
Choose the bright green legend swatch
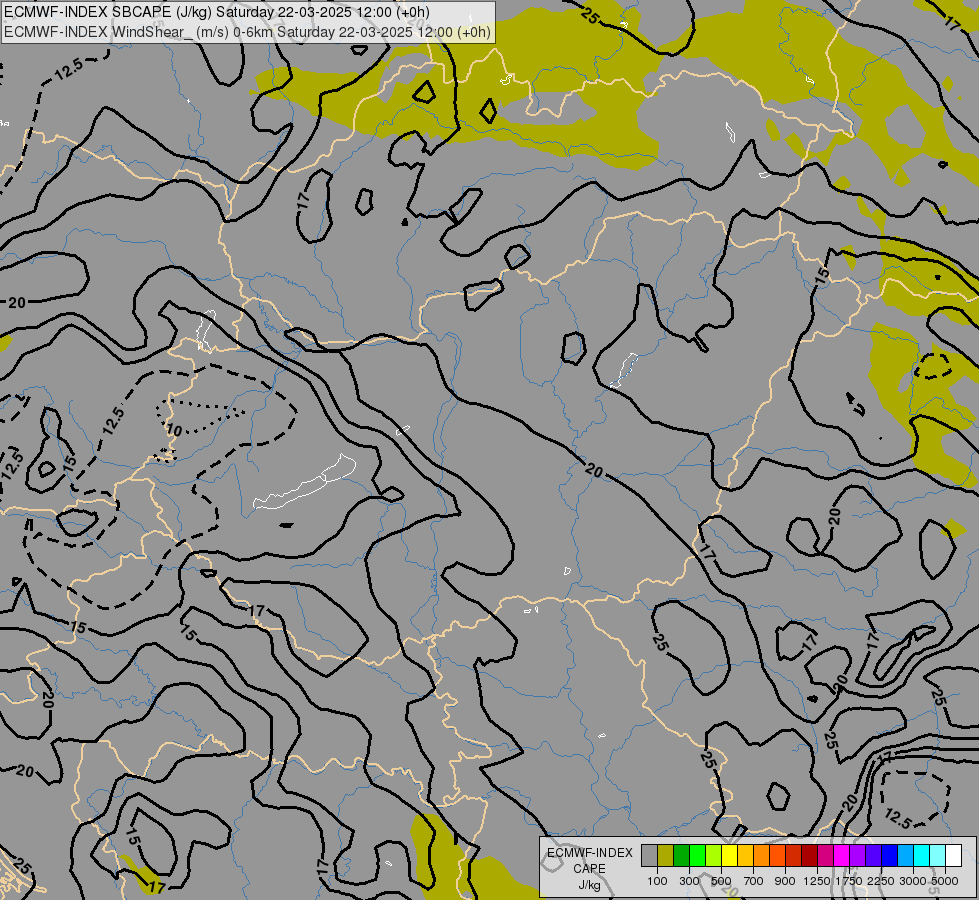pos(697,855)
